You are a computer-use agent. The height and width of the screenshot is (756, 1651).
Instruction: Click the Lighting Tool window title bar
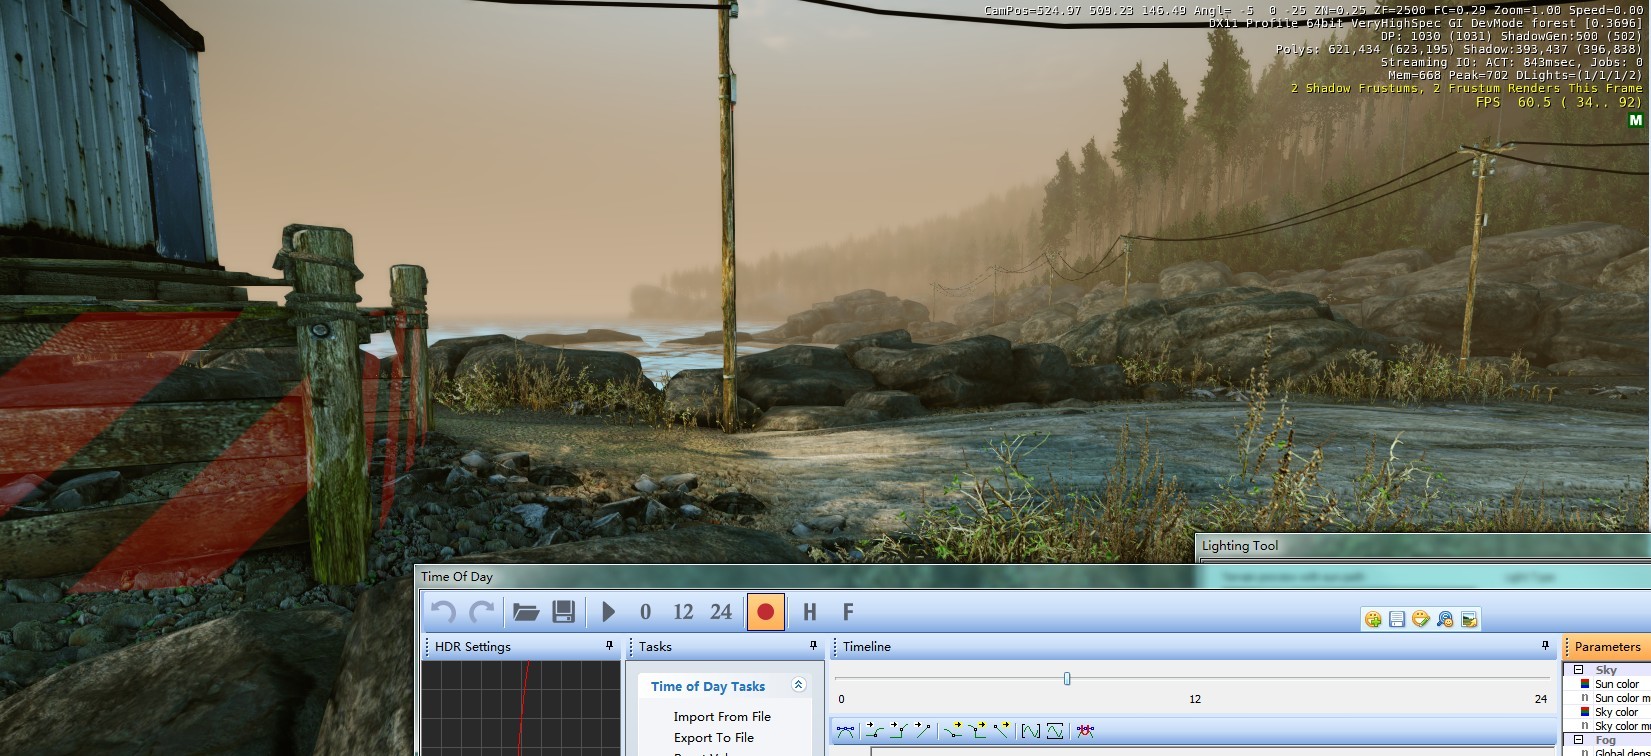coord(1424,545)
